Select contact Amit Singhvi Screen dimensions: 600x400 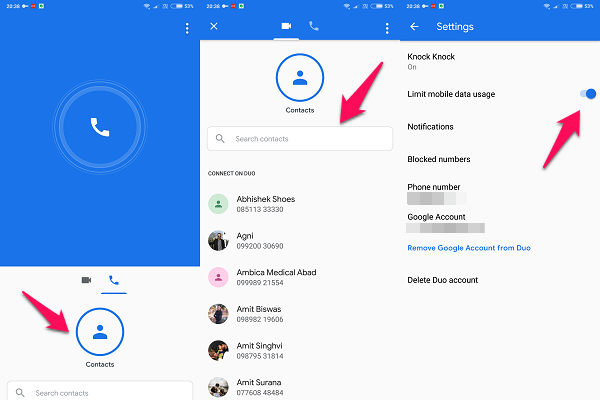(300, 351)
